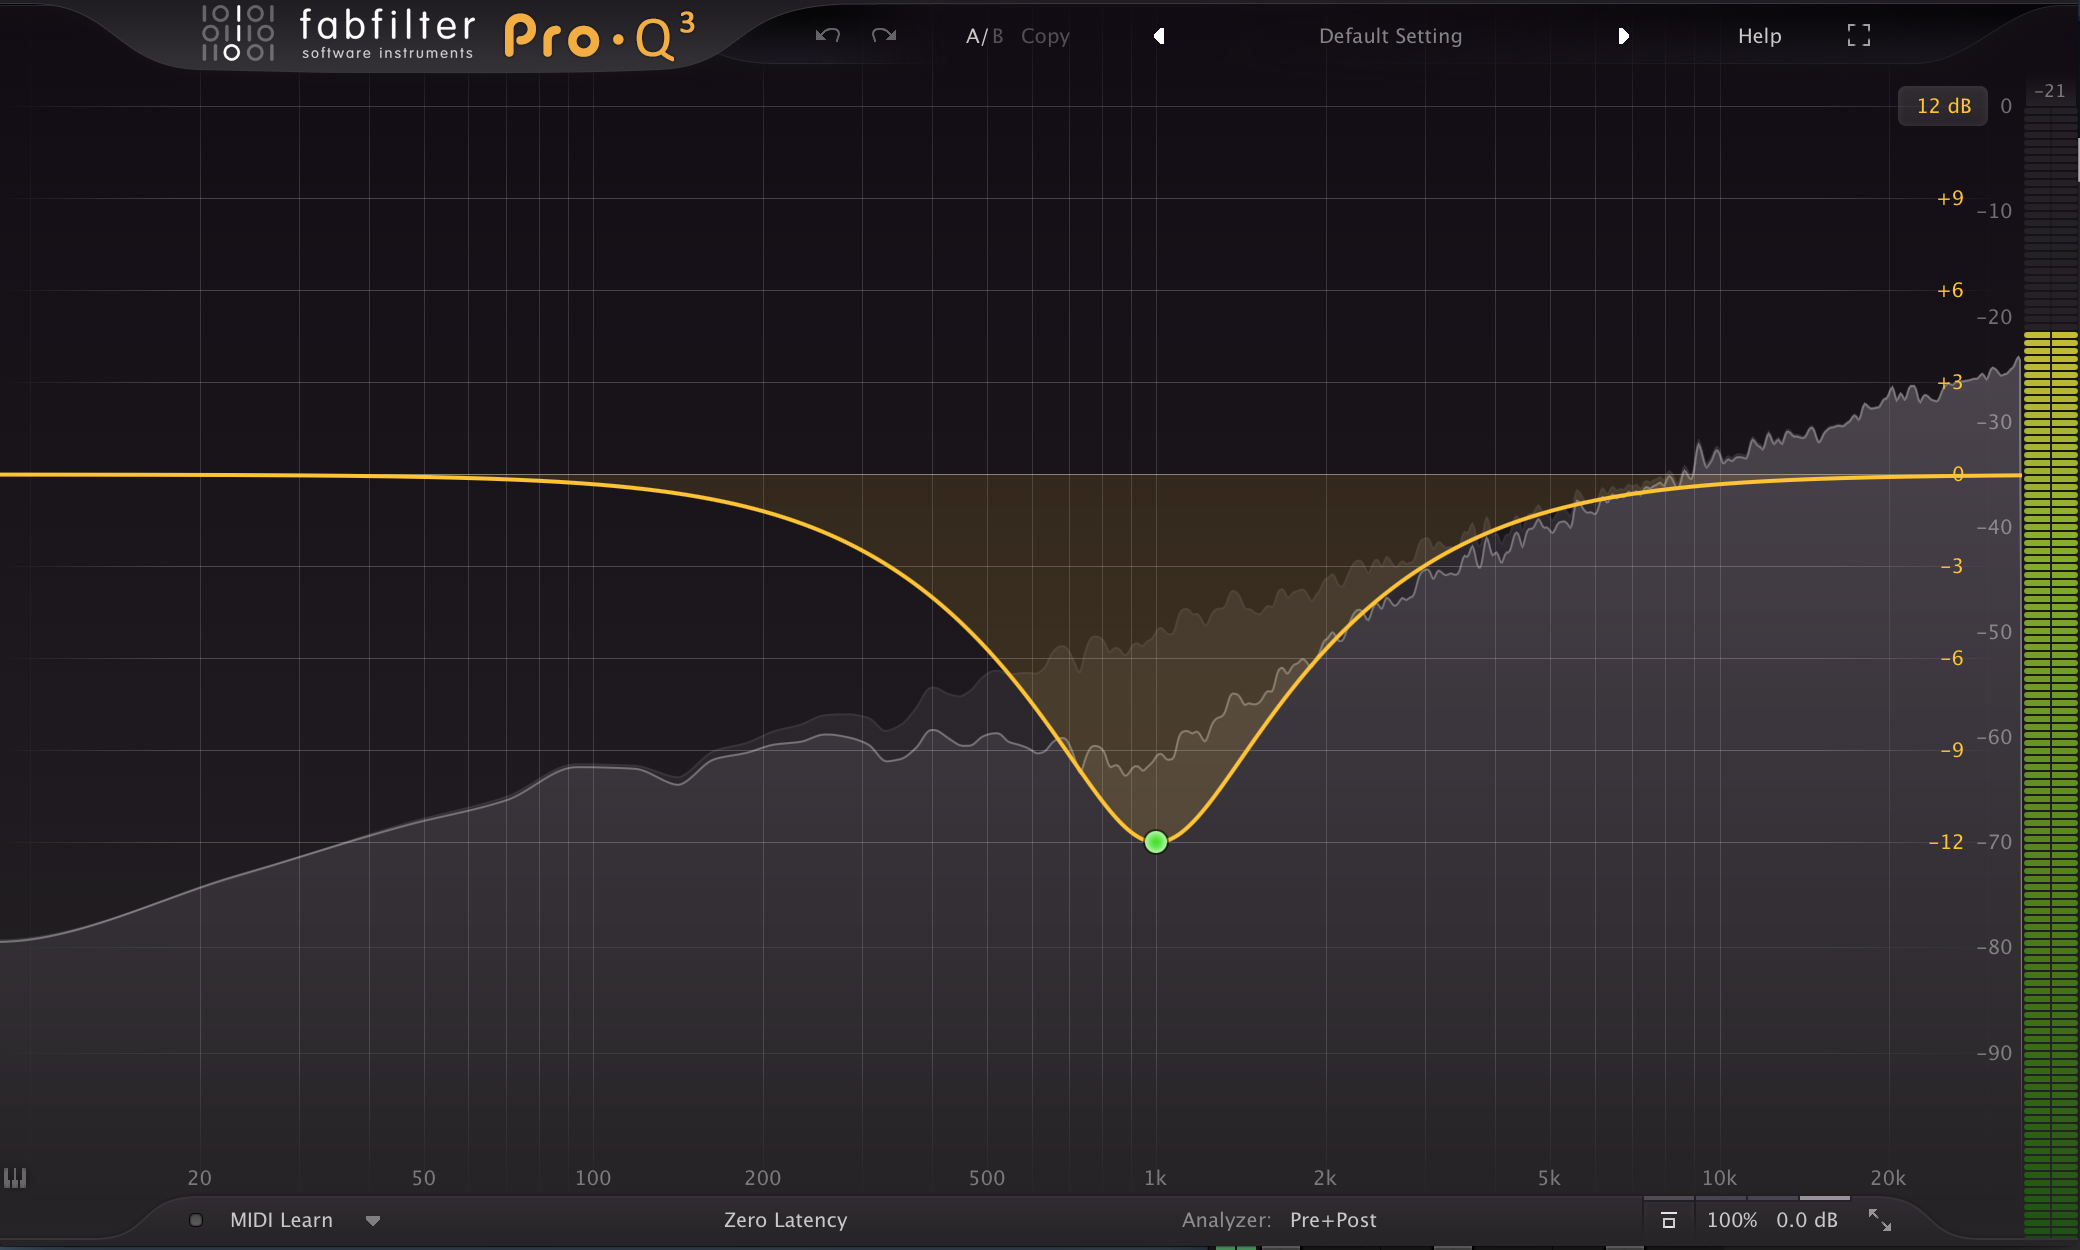Click the -90 analyzer scale label
This screenshot has height=1250, width=2080.
[1994, 1053]
